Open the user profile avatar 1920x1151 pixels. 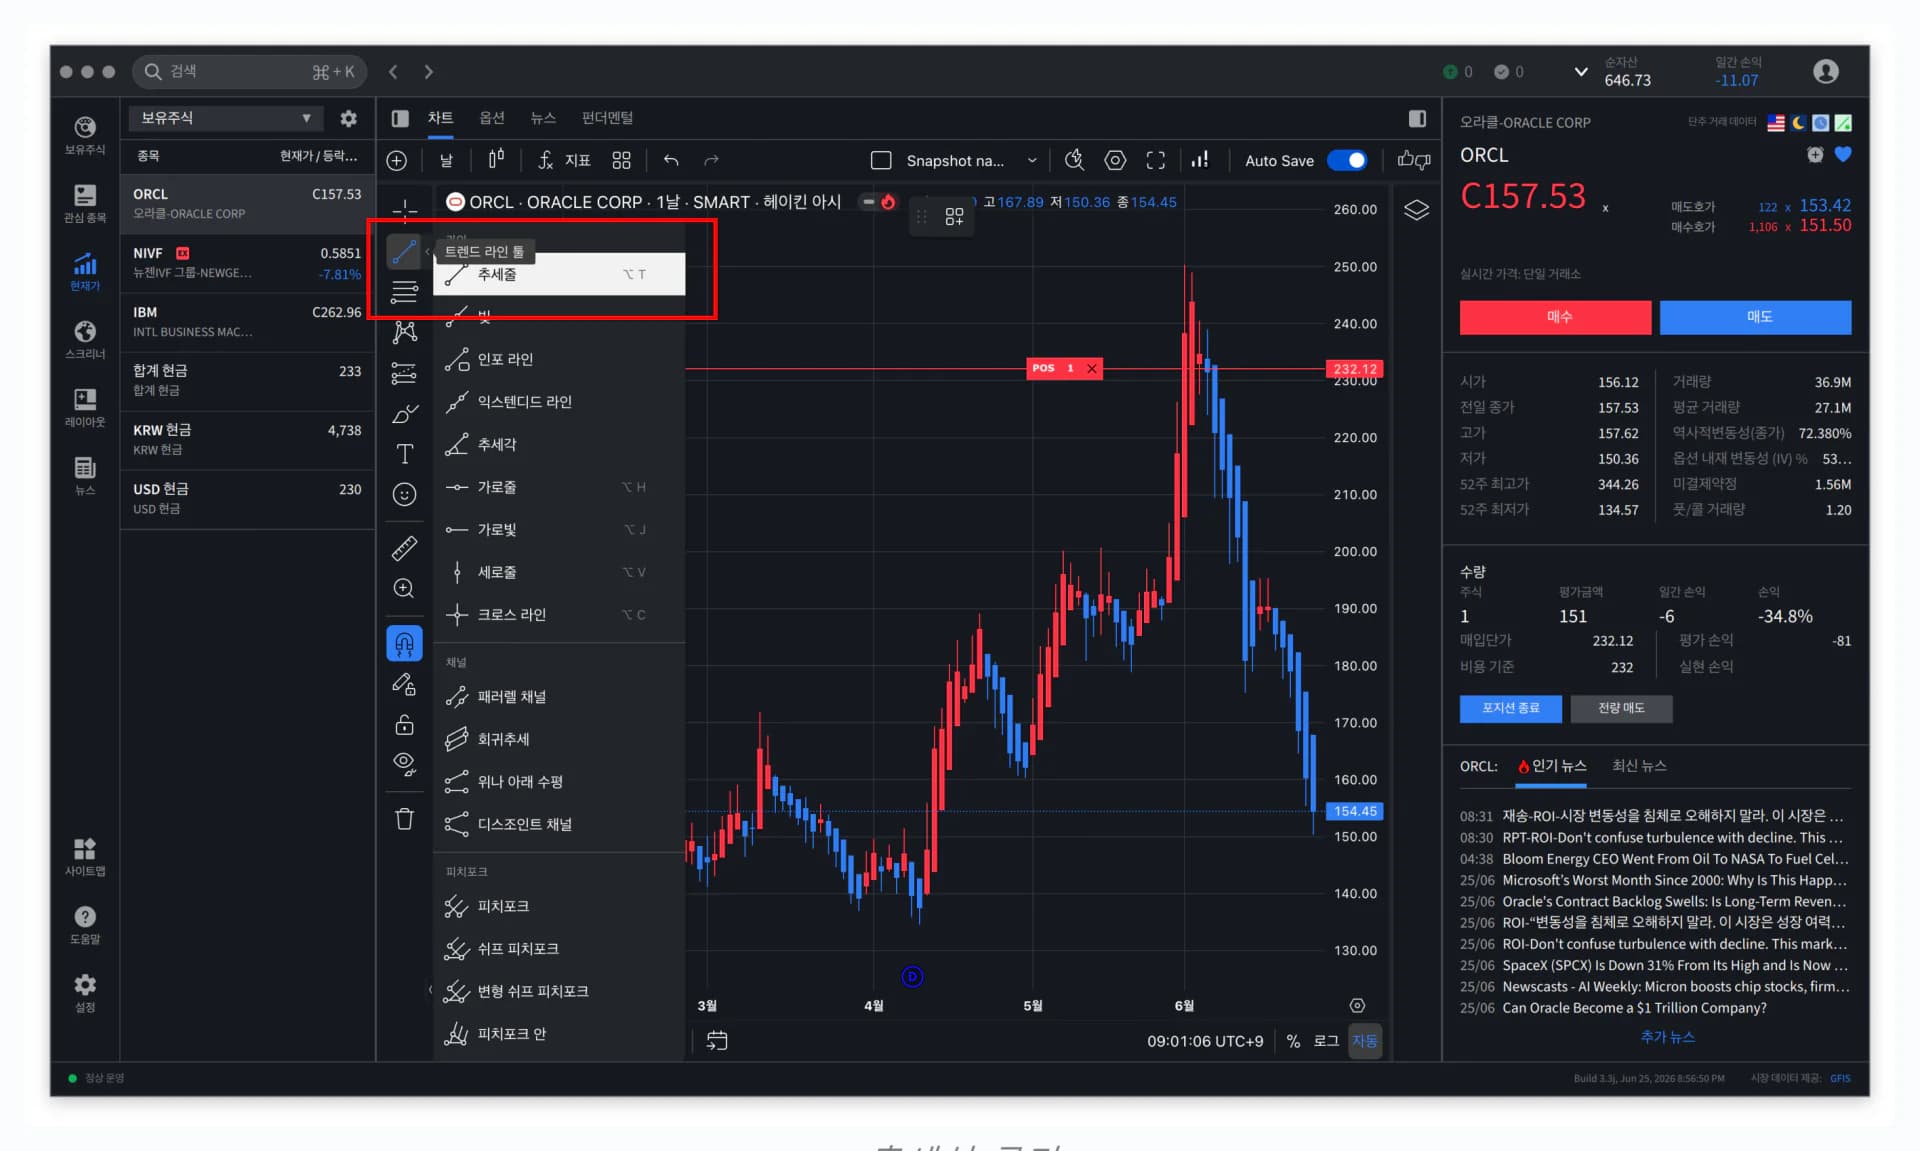click(x=1826, y=72)
